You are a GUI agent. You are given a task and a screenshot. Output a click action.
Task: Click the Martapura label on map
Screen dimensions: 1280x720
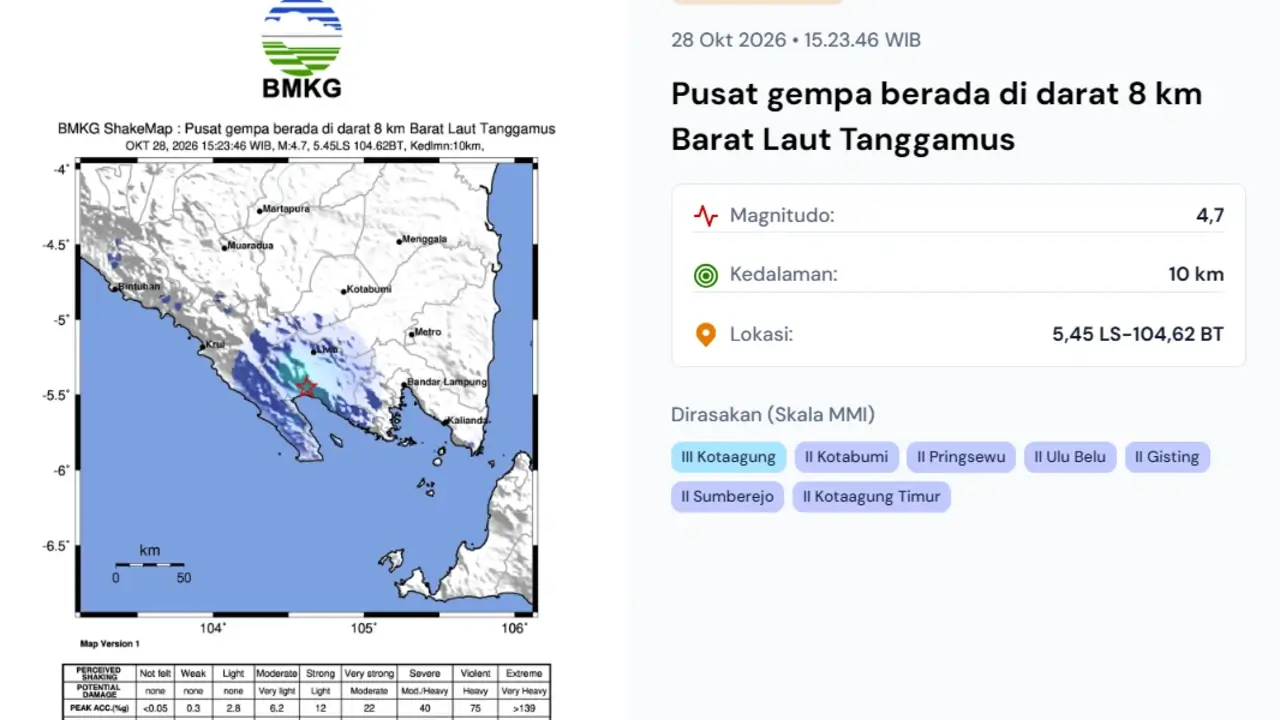[x=286, y=210]
